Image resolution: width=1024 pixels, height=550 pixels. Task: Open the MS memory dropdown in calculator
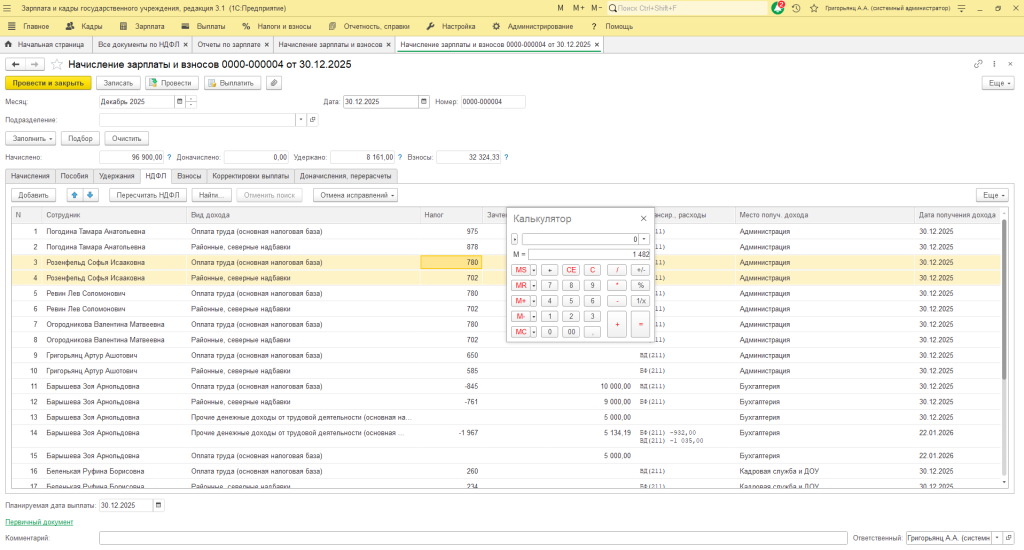tap(534, 270)
